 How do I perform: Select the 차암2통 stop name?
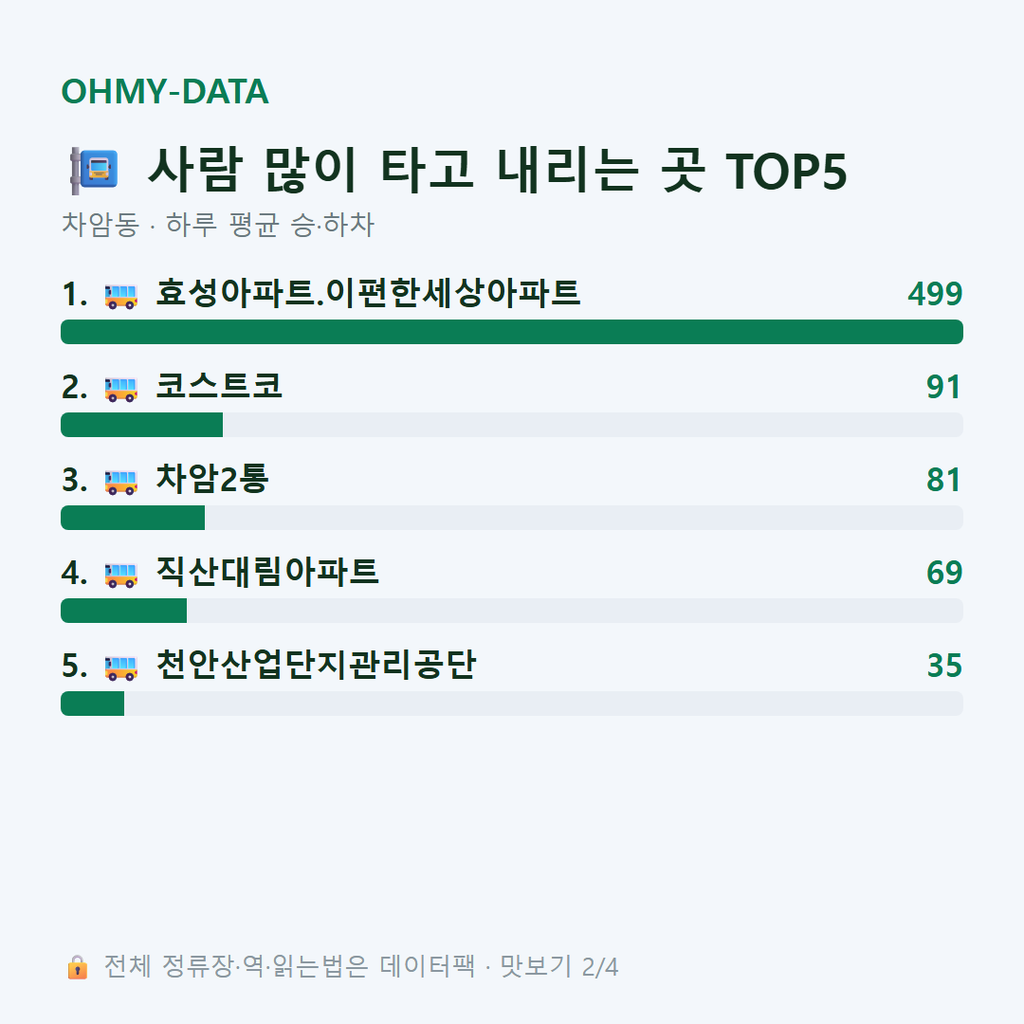coord(212,479)
